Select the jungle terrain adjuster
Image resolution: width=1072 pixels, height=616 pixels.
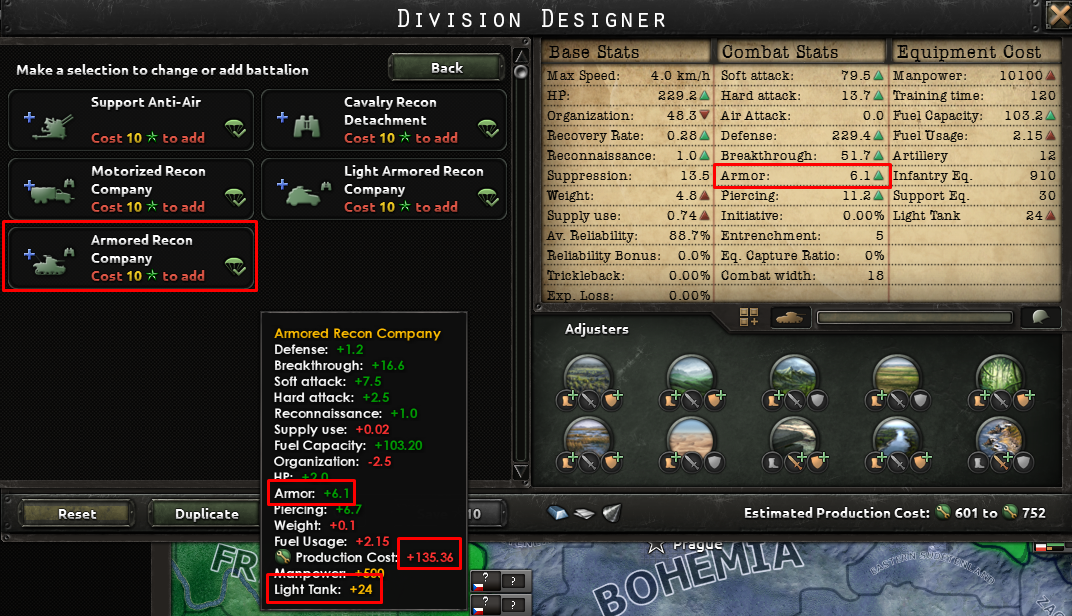click(1000, 375)
